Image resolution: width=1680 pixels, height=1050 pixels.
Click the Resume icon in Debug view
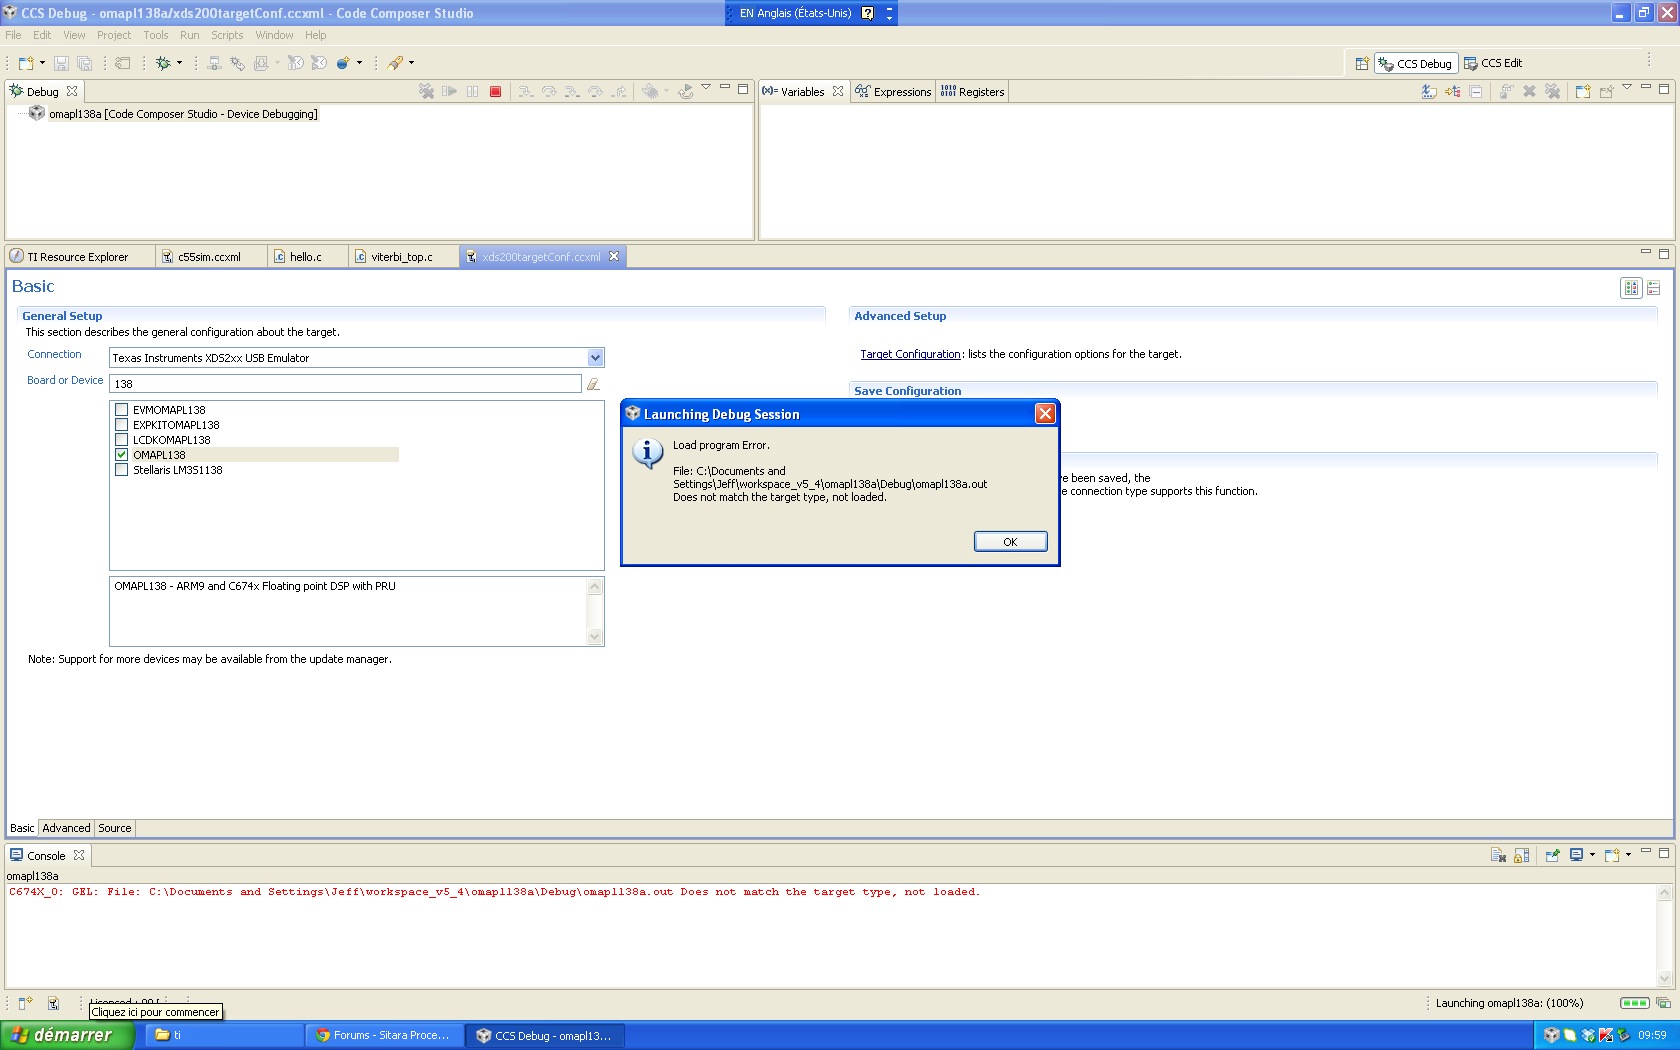[x=449, y=91]
